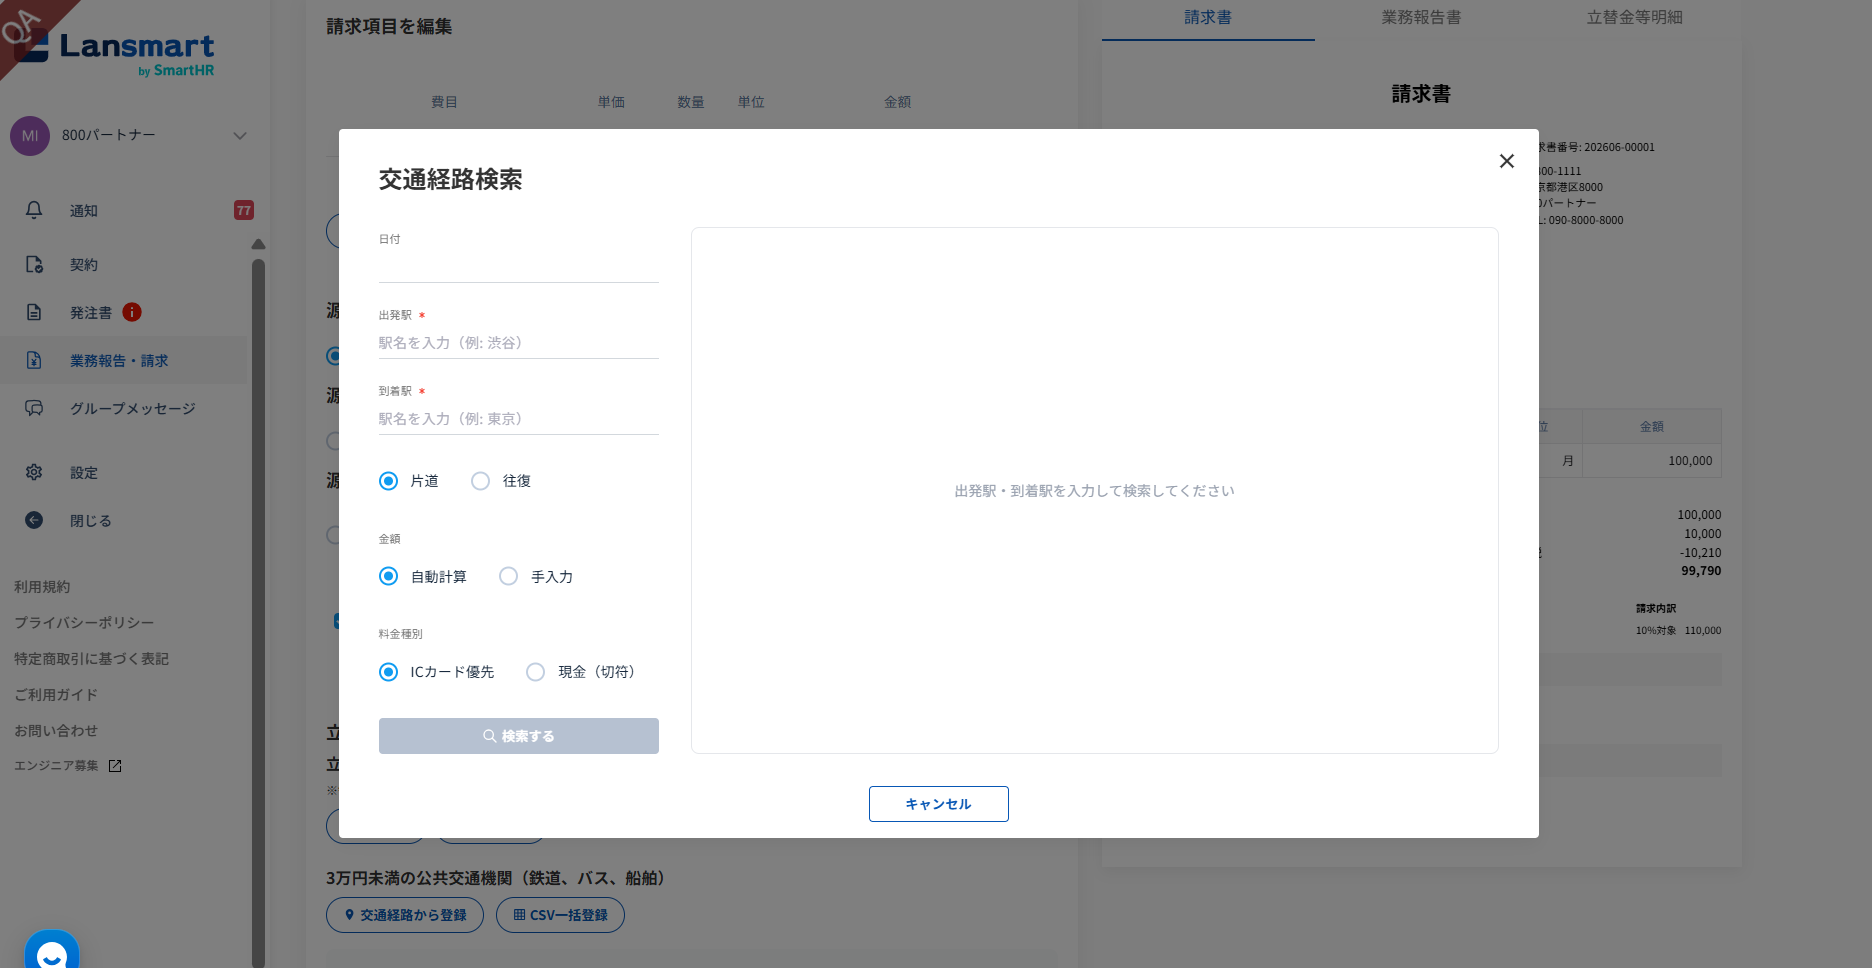Viewport: 1872px width, 968px height.
Task: Click the contract document icon in sidebar
Action: (34, 264)
